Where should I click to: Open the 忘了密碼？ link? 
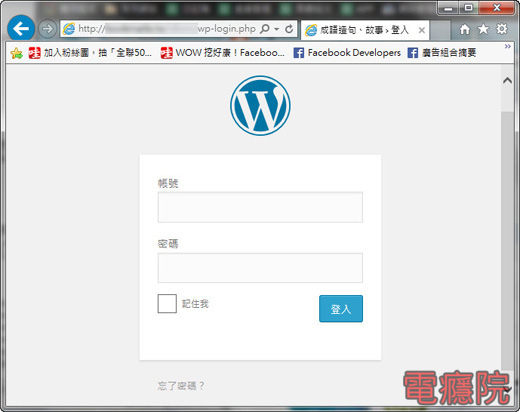point(181,386)
